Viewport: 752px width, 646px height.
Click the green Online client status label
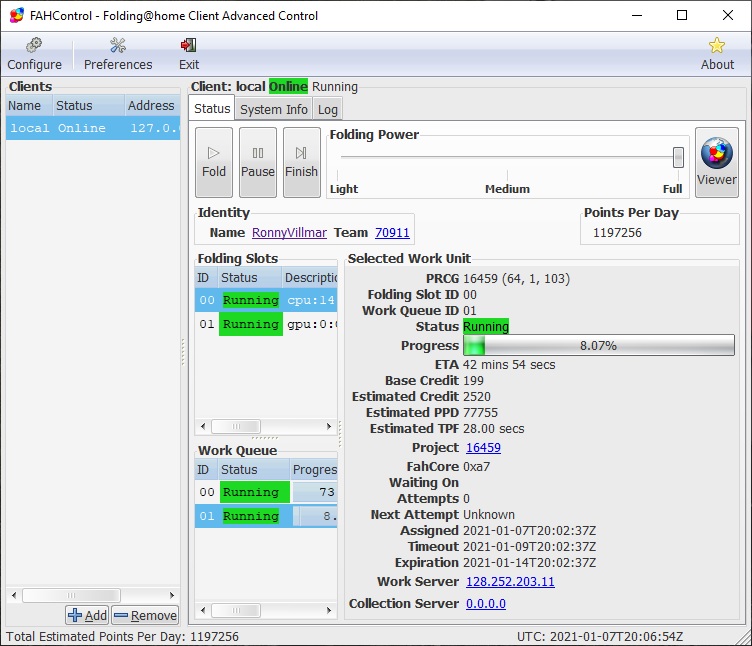point(288,86)
